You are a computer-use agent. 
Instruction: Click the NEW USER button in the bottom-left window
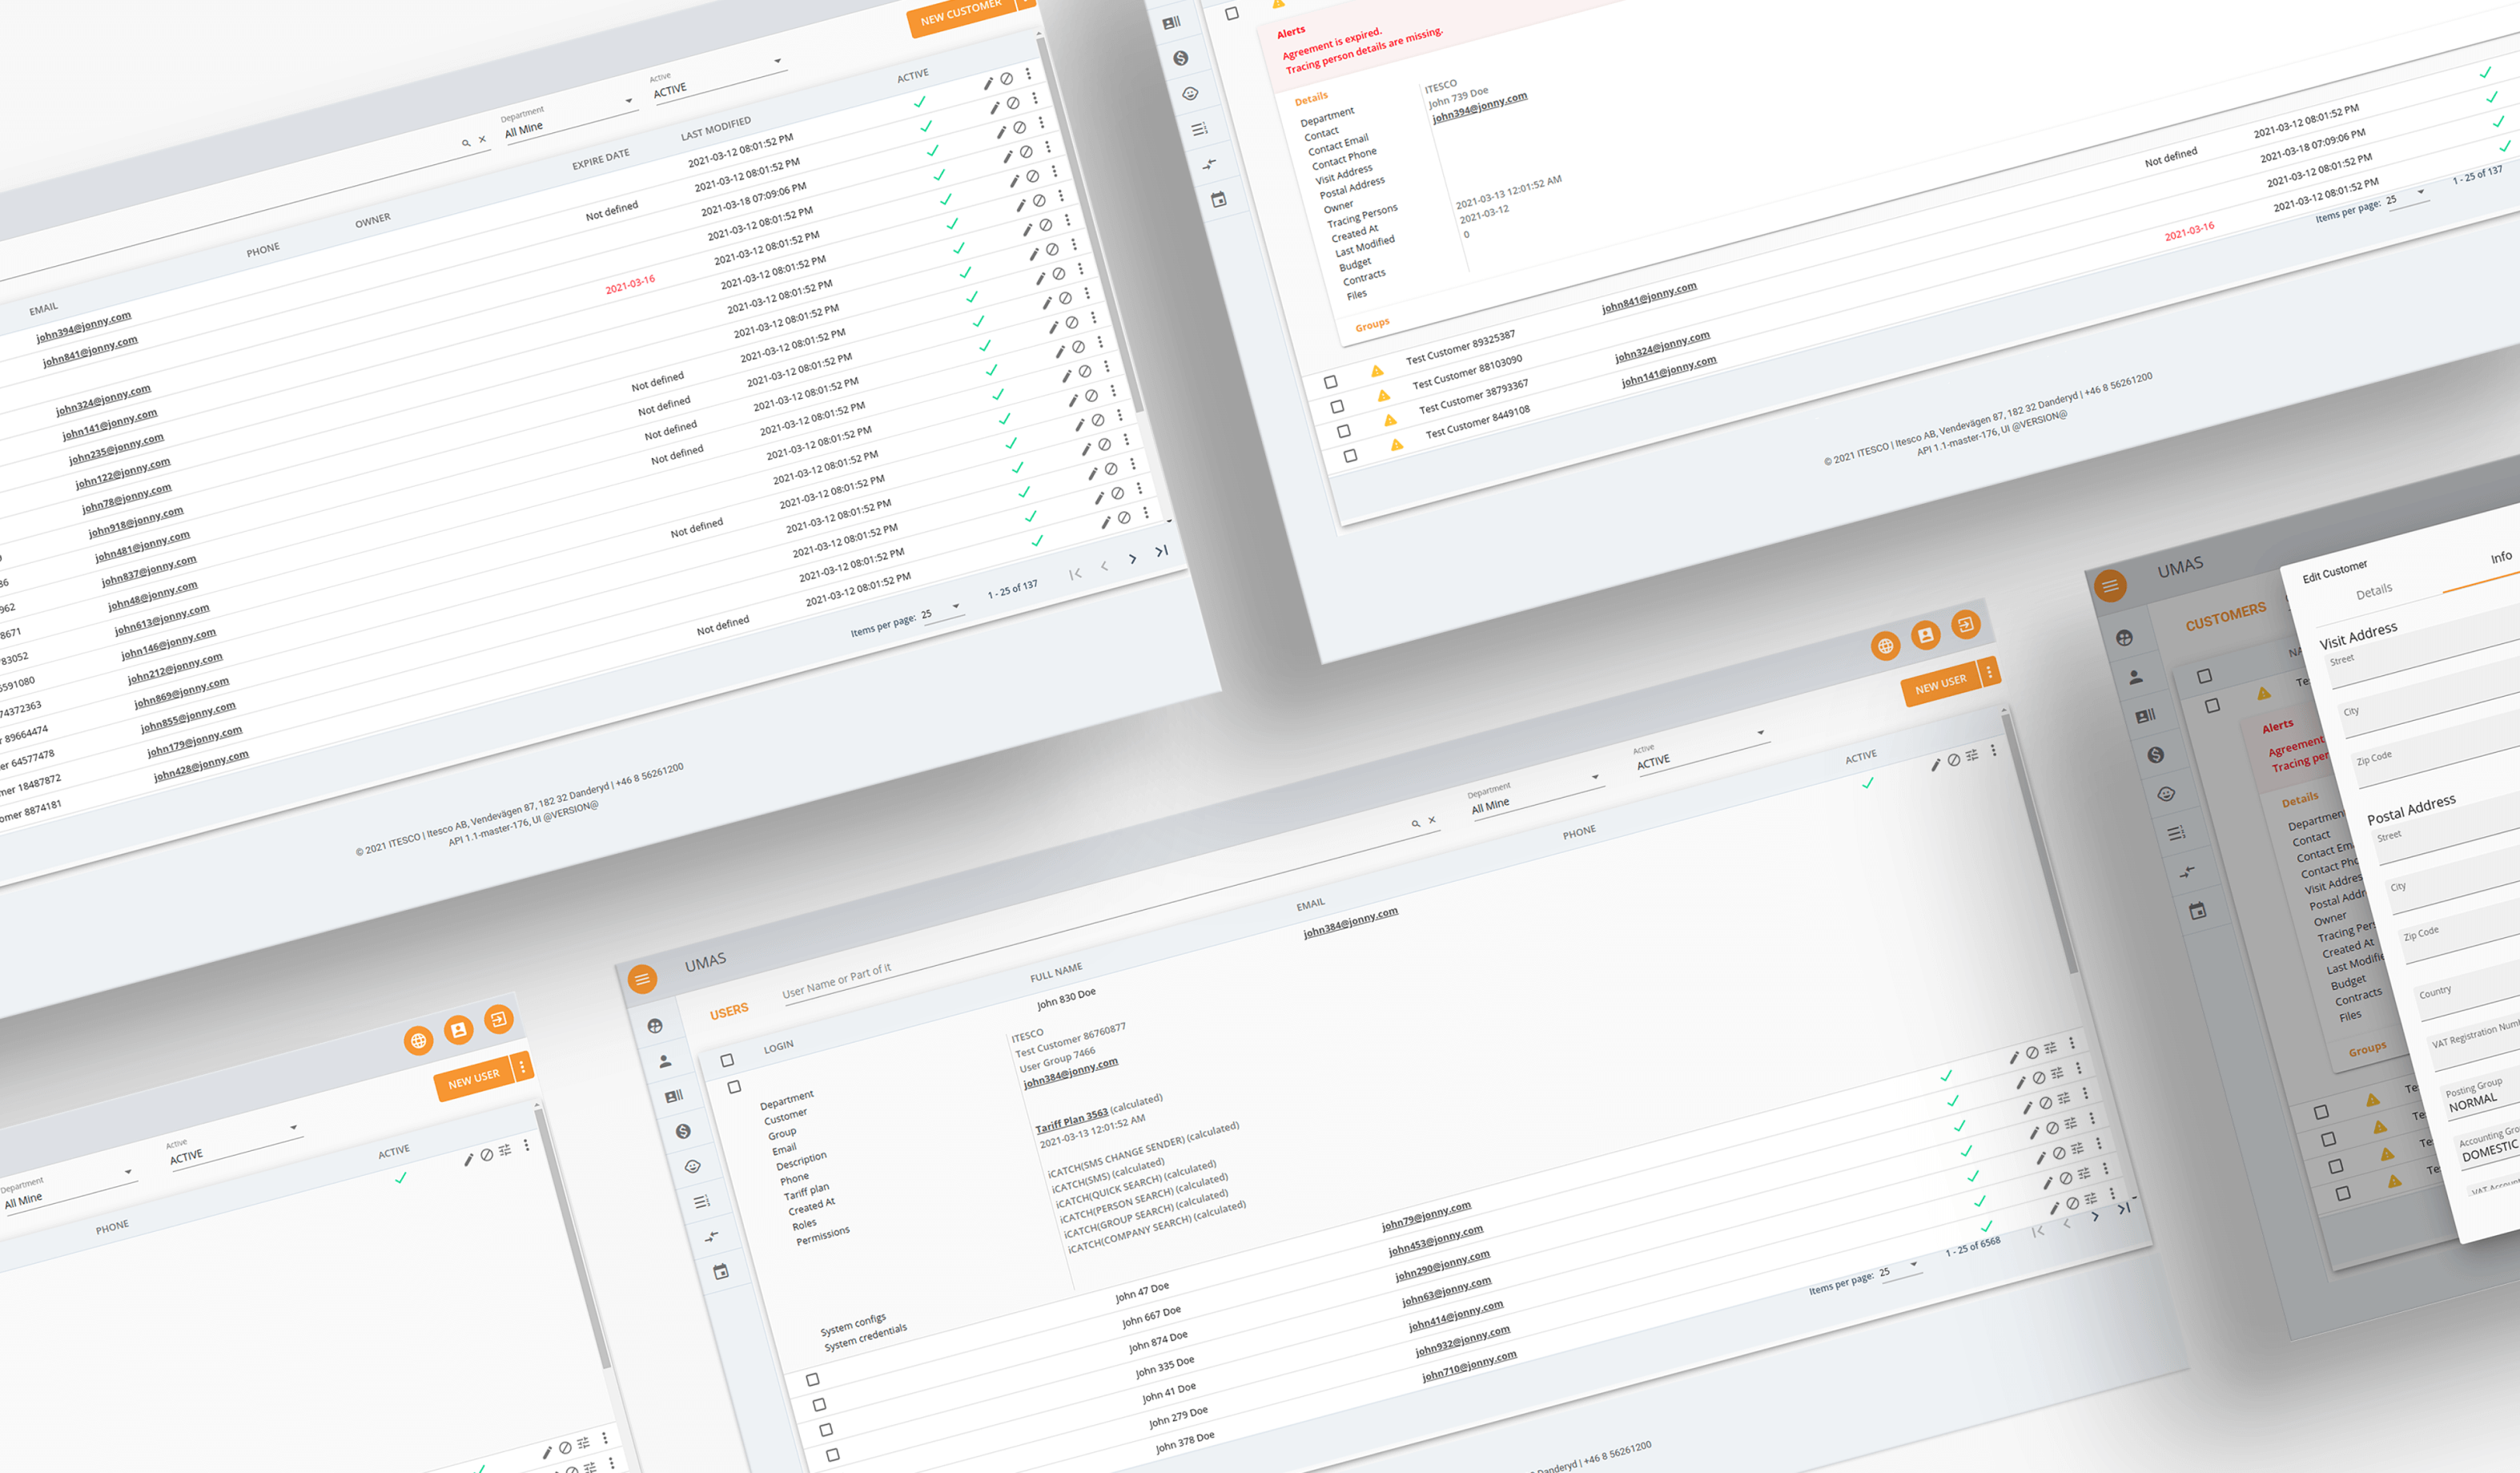point(473,1079)
